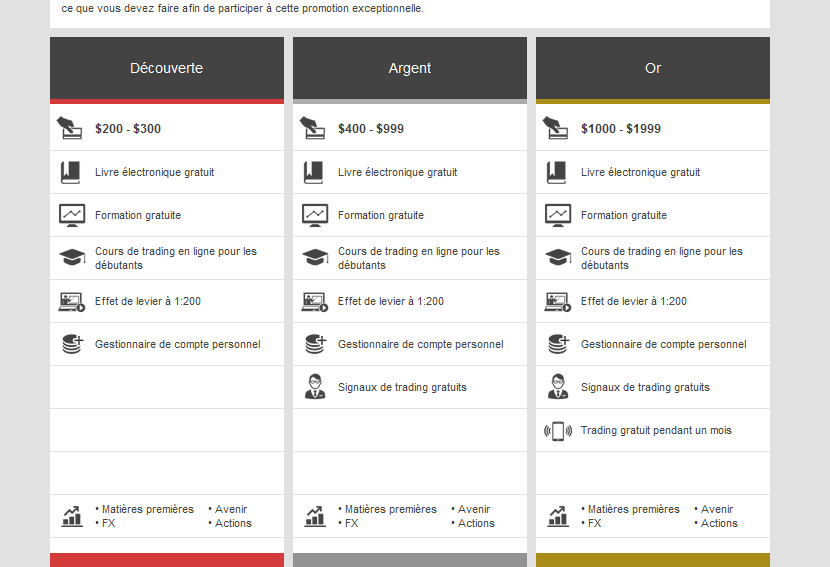The image size is (830, 567).
Task: Click 'Avenir' in Or column
Action: point(717,509)
